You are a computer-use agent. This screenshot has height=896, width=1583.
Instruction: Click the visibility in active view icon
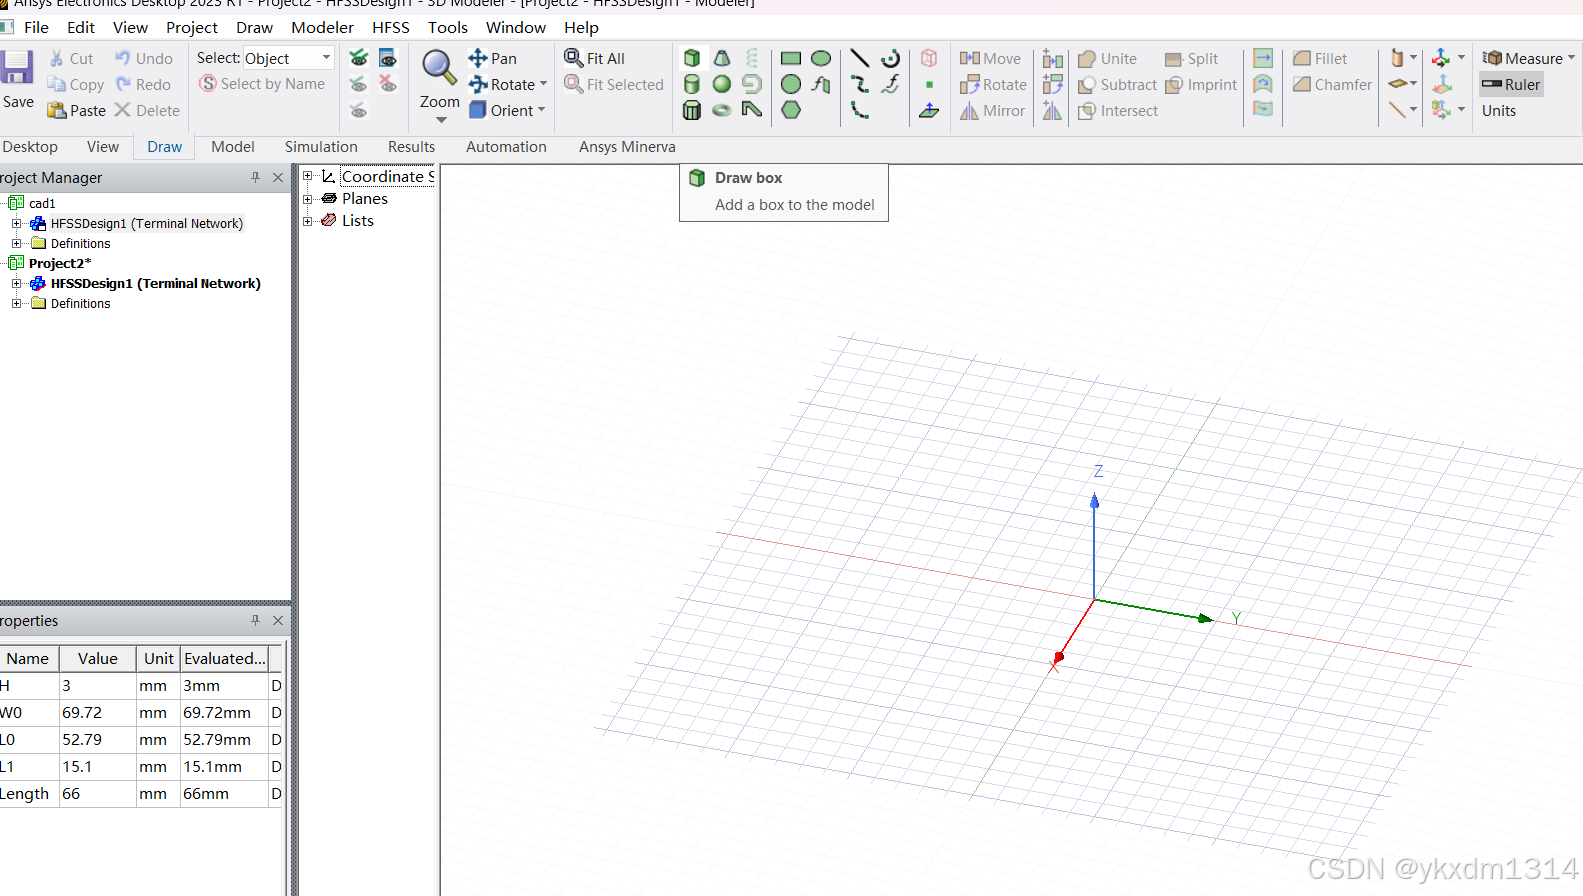tap(387, 58)
